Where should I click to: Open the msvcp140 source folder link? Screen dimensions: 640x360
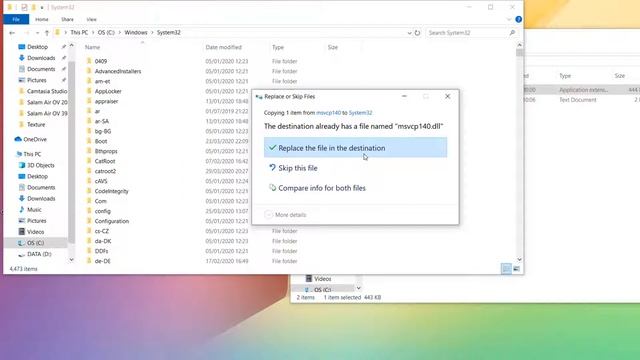328,113
